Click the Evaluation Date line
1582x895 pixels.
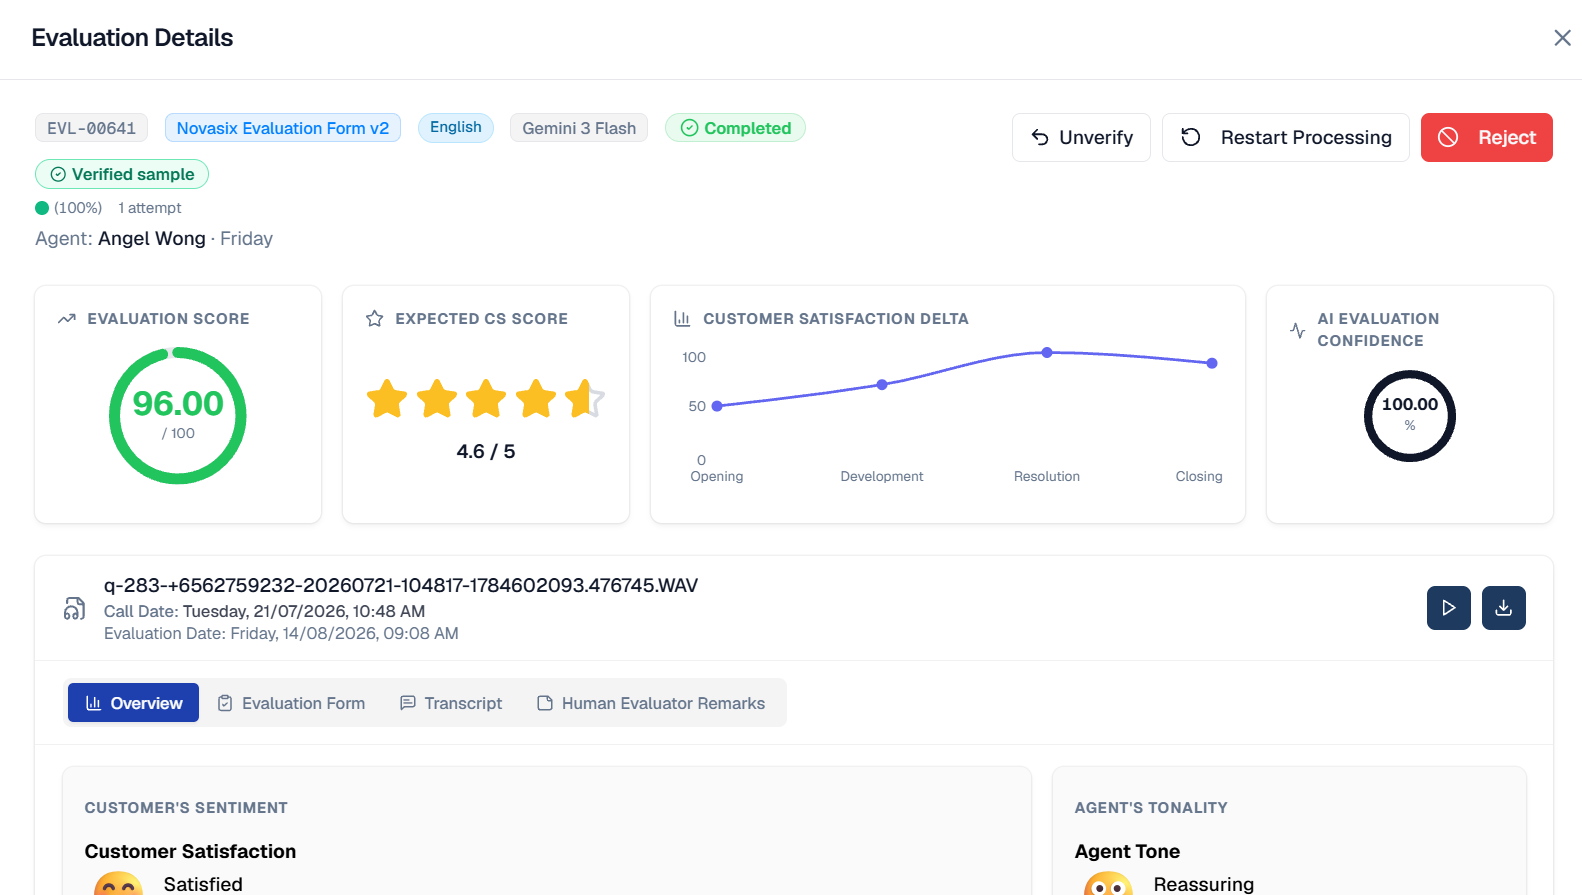pyautogui.click(x=281, y=633)
